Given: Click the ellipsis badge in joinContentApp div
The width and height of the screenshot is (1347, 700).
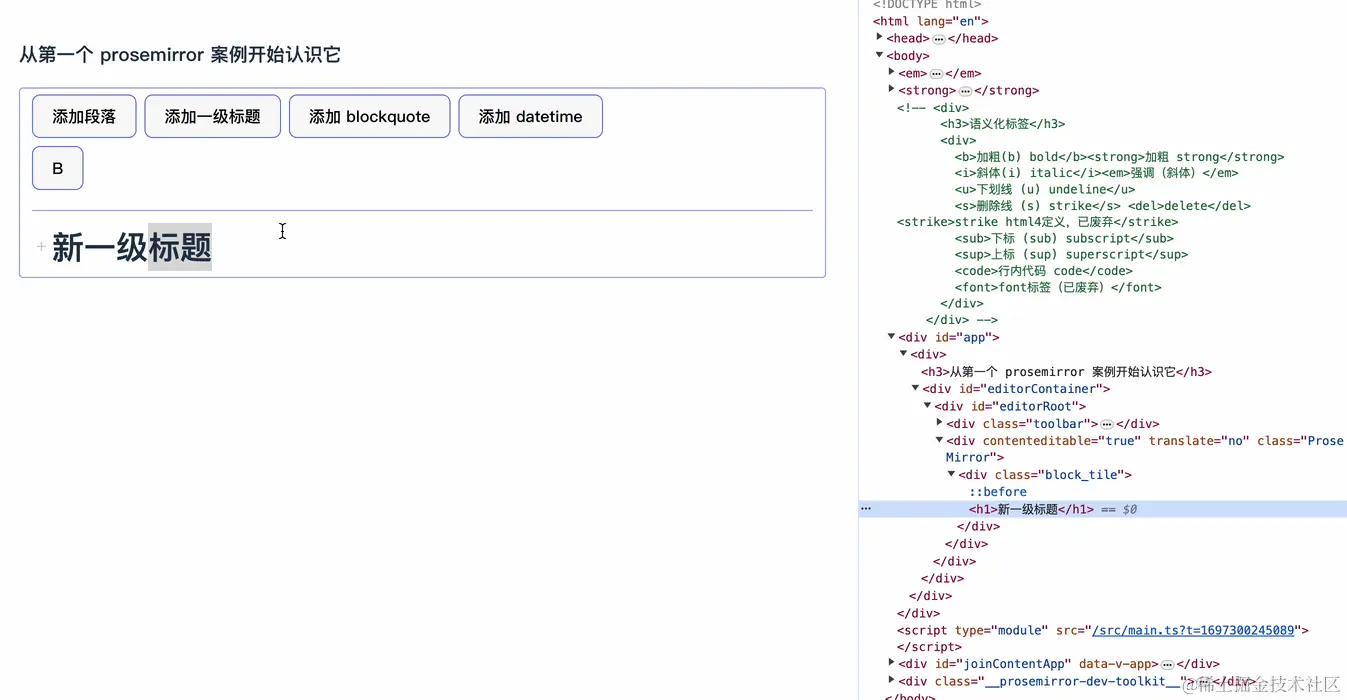Looking at the screenshot, I should (1167, 664).
